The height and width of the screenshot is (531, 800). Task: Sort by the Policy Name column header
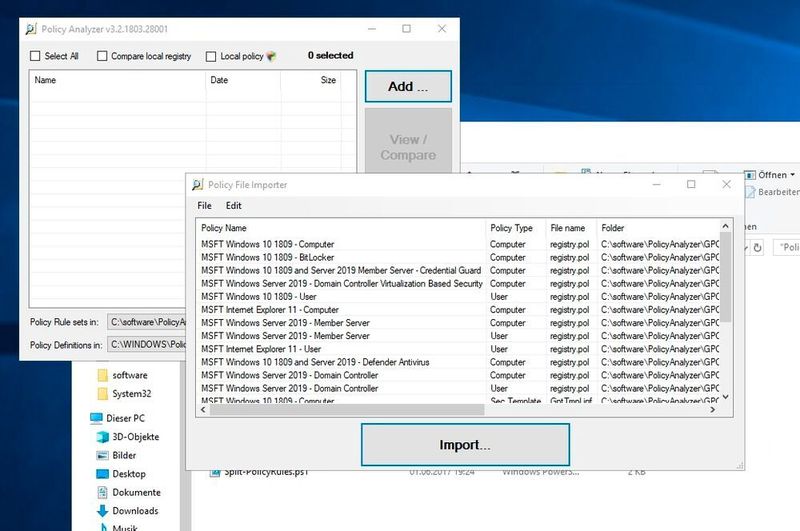point(341,228)
